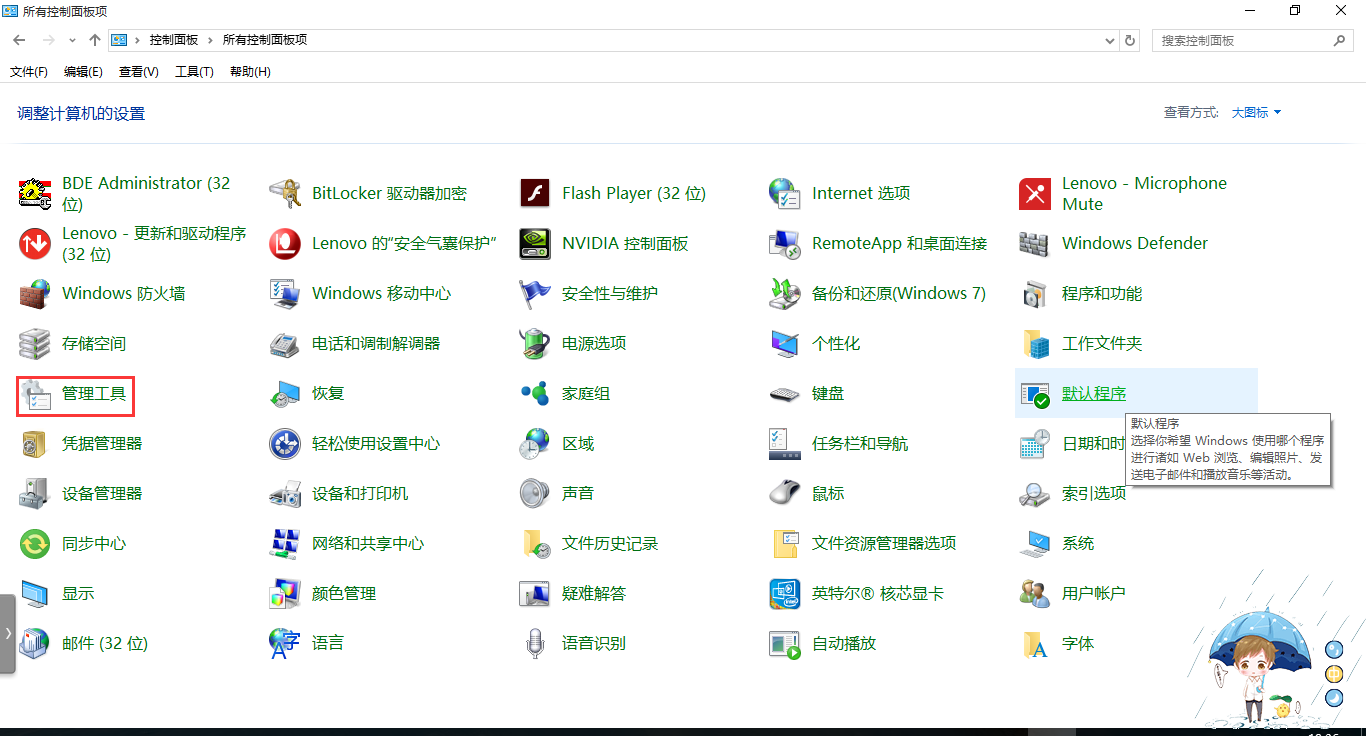Open 轻松使用设置中心 icon

(285, 443)
